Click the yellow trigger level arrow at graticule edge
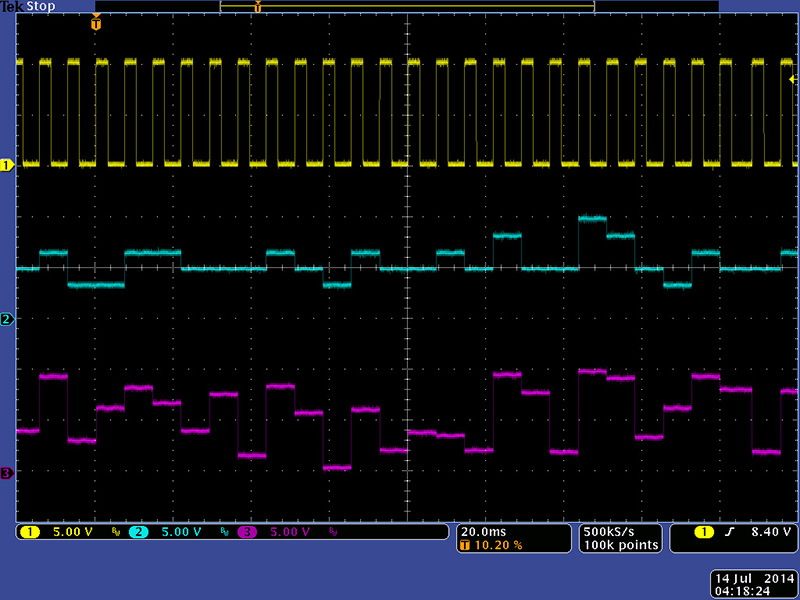This screenshot has width=800, height=600. click(x=792, y=80)
